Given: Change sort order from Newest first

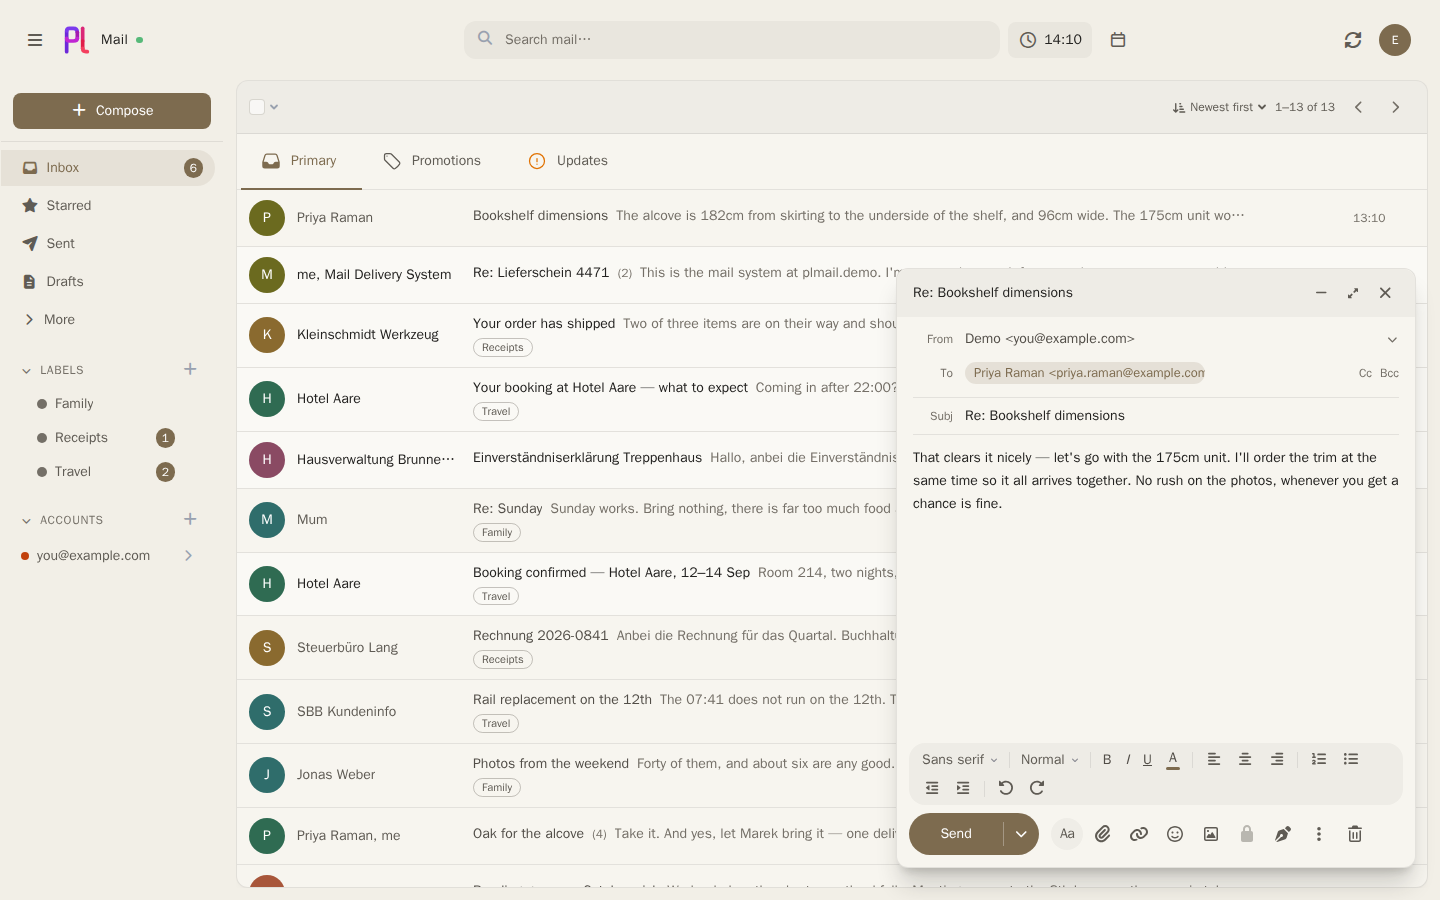Looking at the screenshot, I should point(1220,107).
